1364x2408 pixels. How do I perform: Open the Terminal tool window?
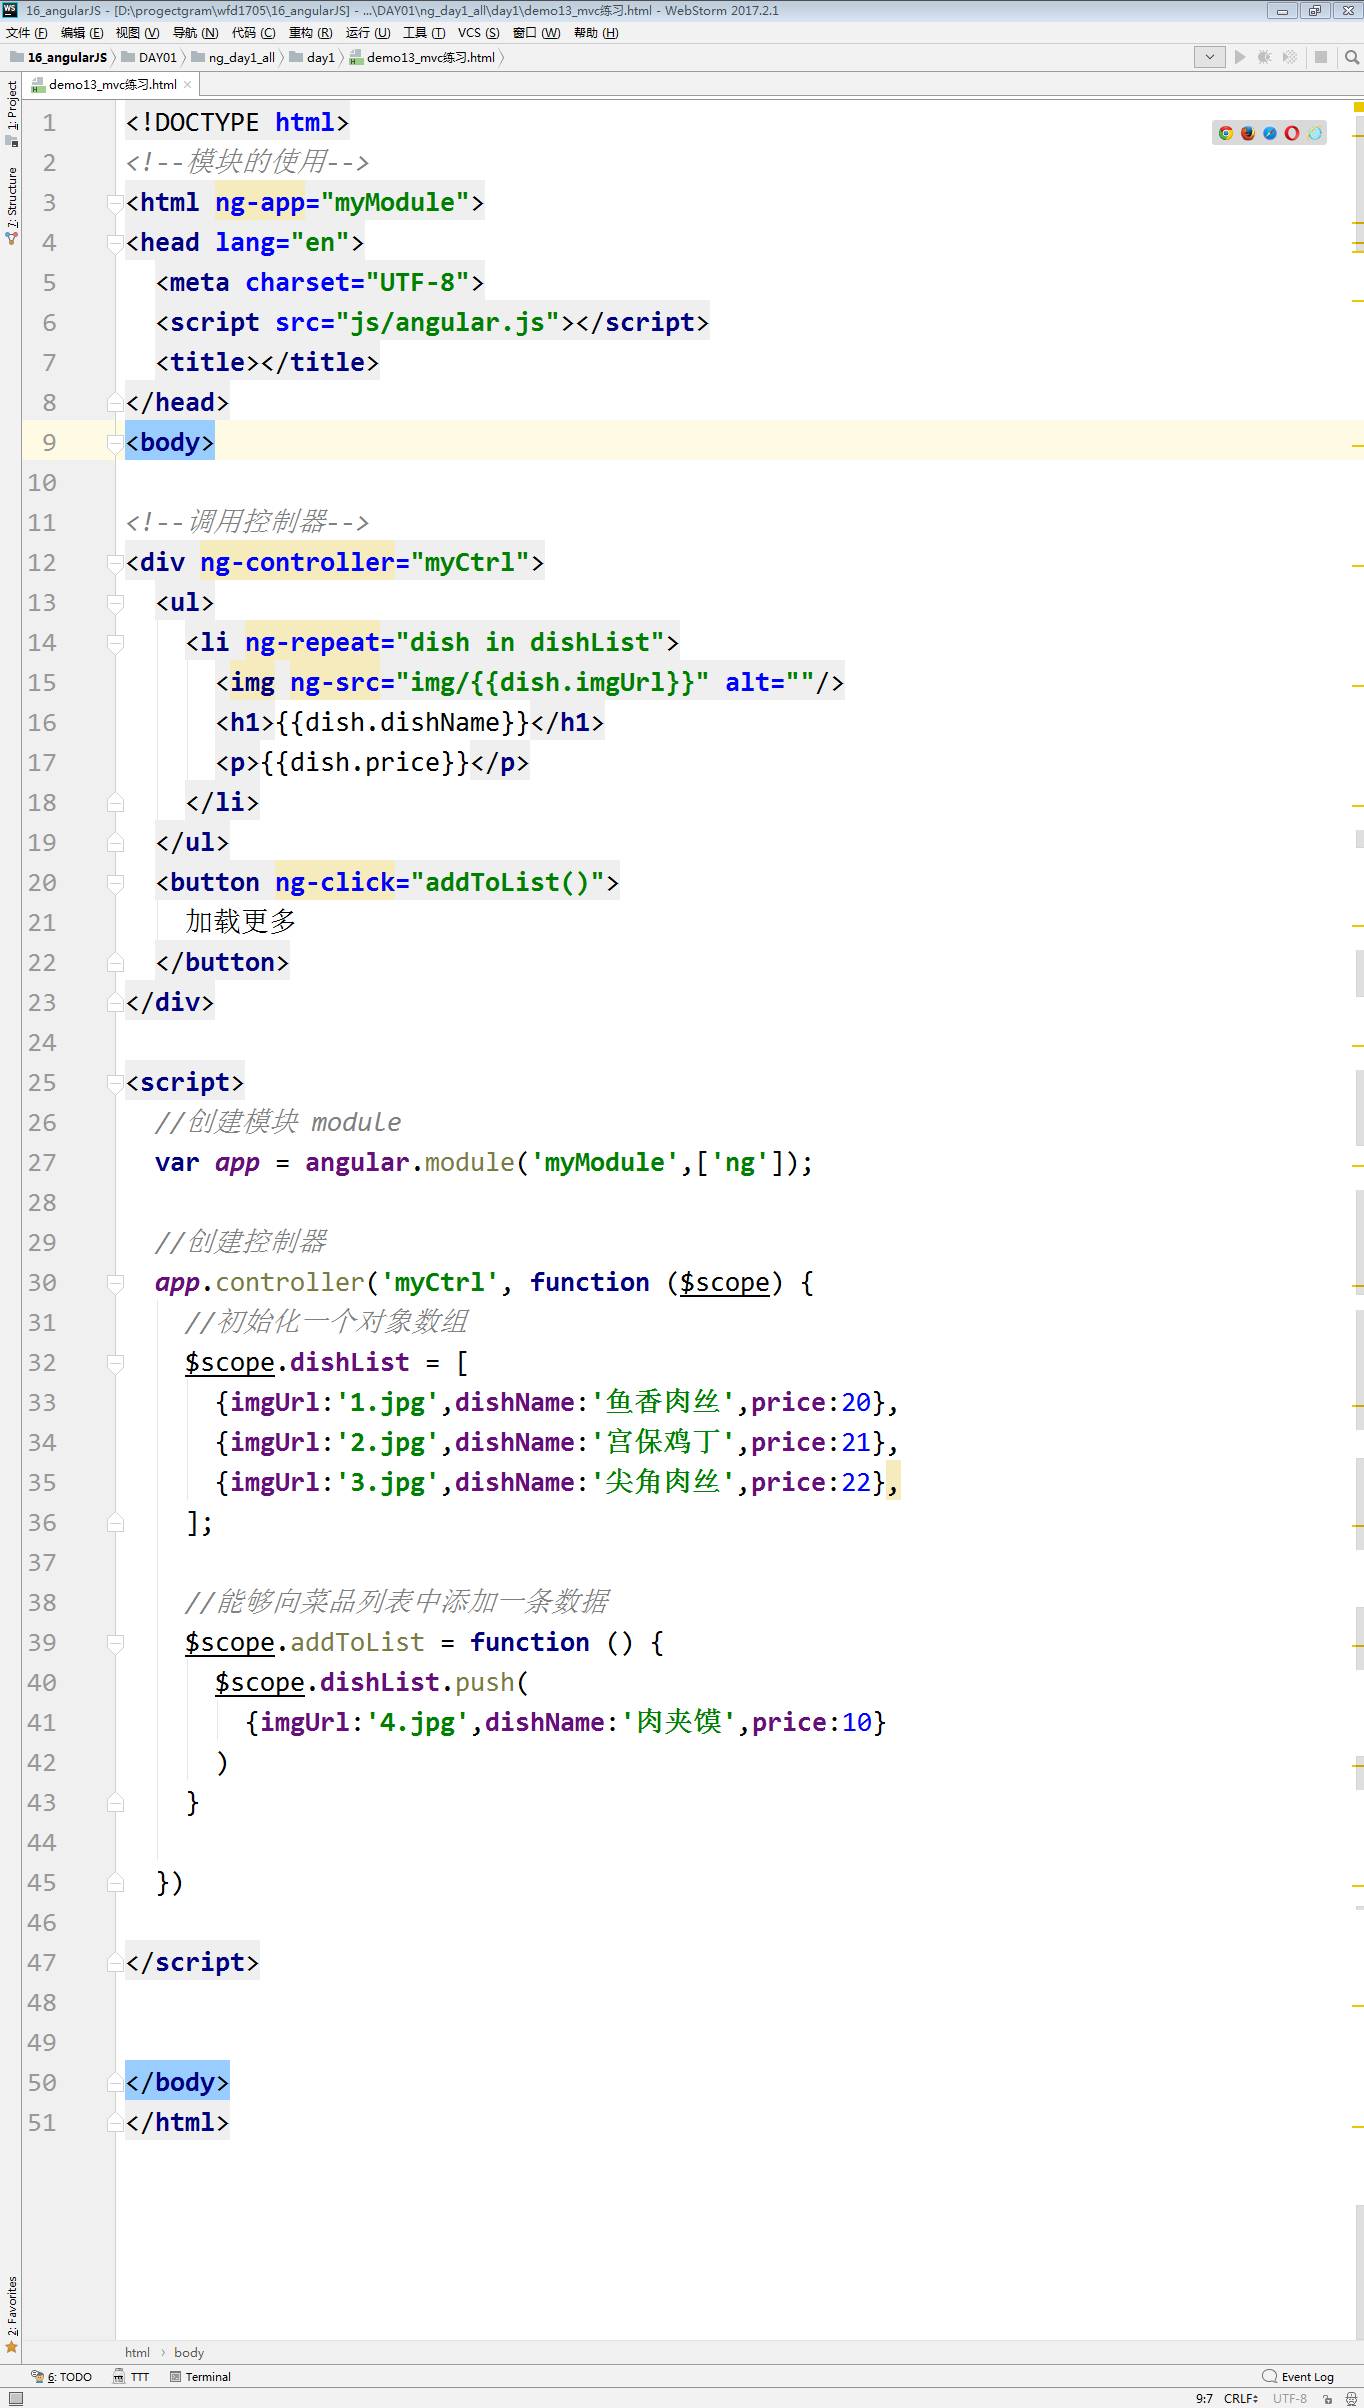200,2377
